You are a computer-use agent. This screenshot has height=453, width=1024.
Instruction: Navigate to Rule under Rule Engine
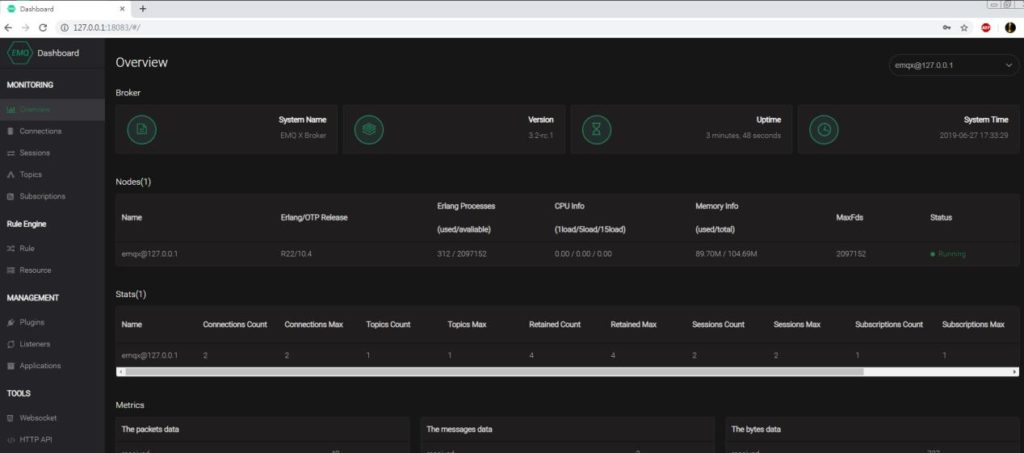[x=27, y=248]
